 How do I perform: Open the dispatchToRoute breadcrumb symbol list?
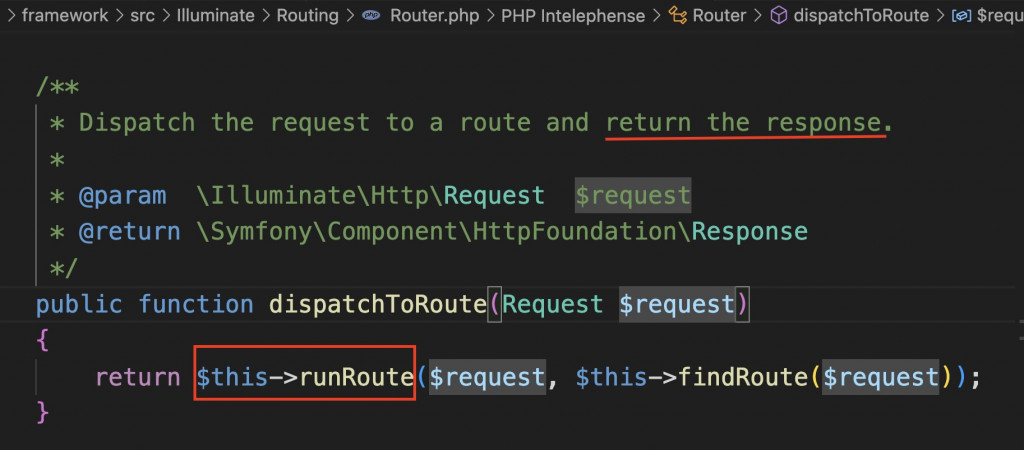click(x=861, y=16)
